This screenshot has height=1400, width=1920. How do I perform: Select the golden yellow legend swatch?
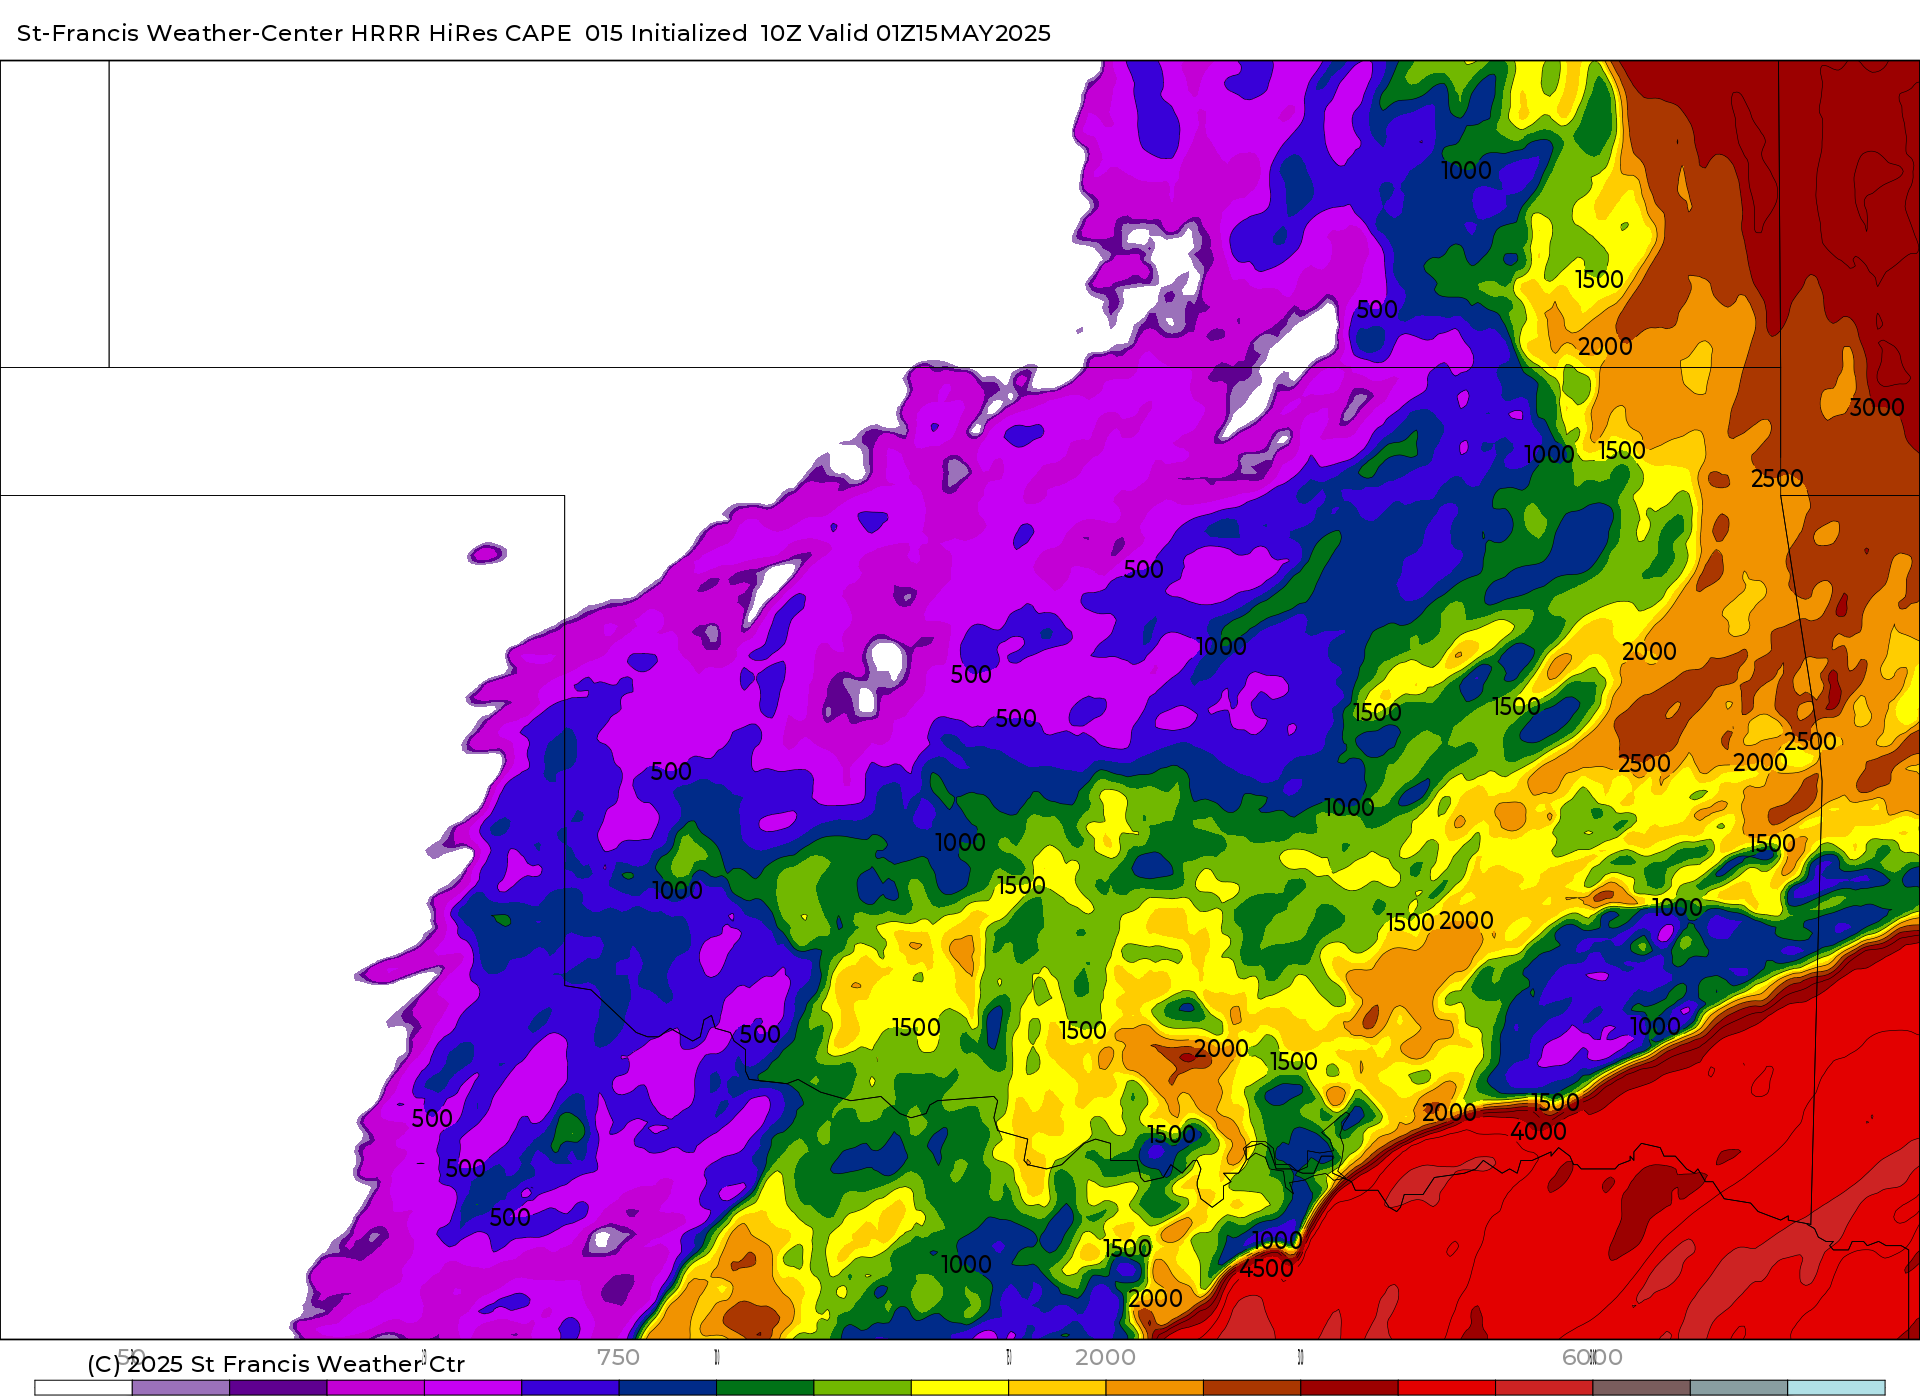[1057, 1387]
